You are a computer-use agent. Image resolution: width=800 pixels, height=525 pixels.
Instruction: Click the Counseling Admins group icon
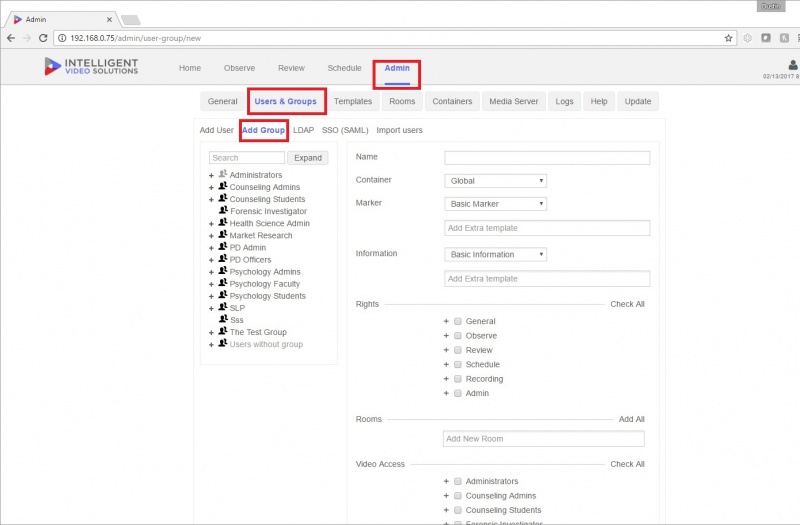[x=223, y=186]
